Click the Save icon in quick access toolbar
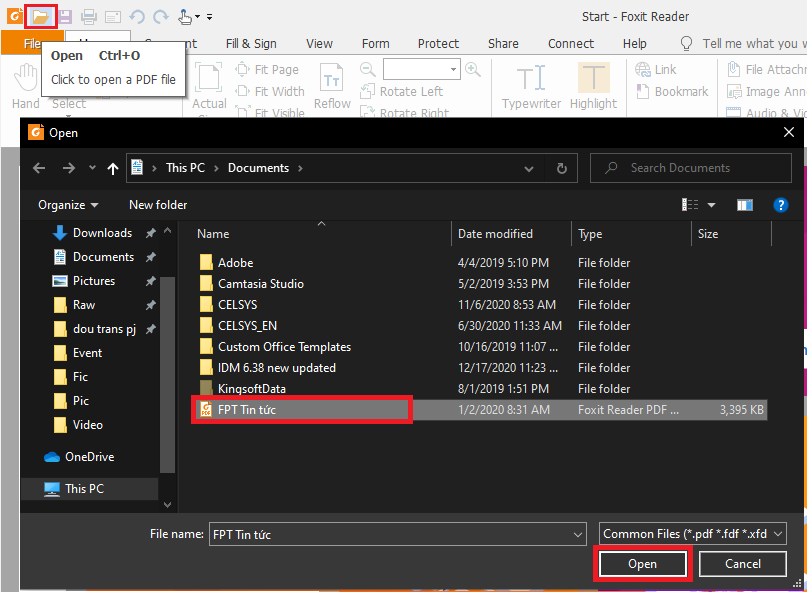 (65, 17)
